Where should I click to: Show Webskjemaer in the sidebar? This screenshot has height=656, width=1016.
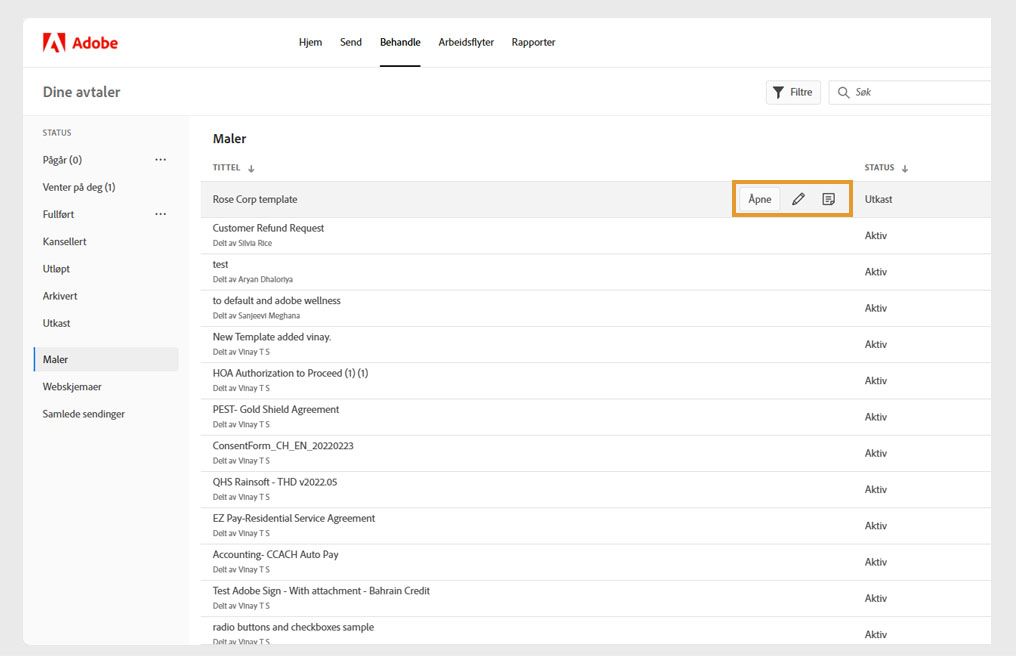(x=72, y=387)
